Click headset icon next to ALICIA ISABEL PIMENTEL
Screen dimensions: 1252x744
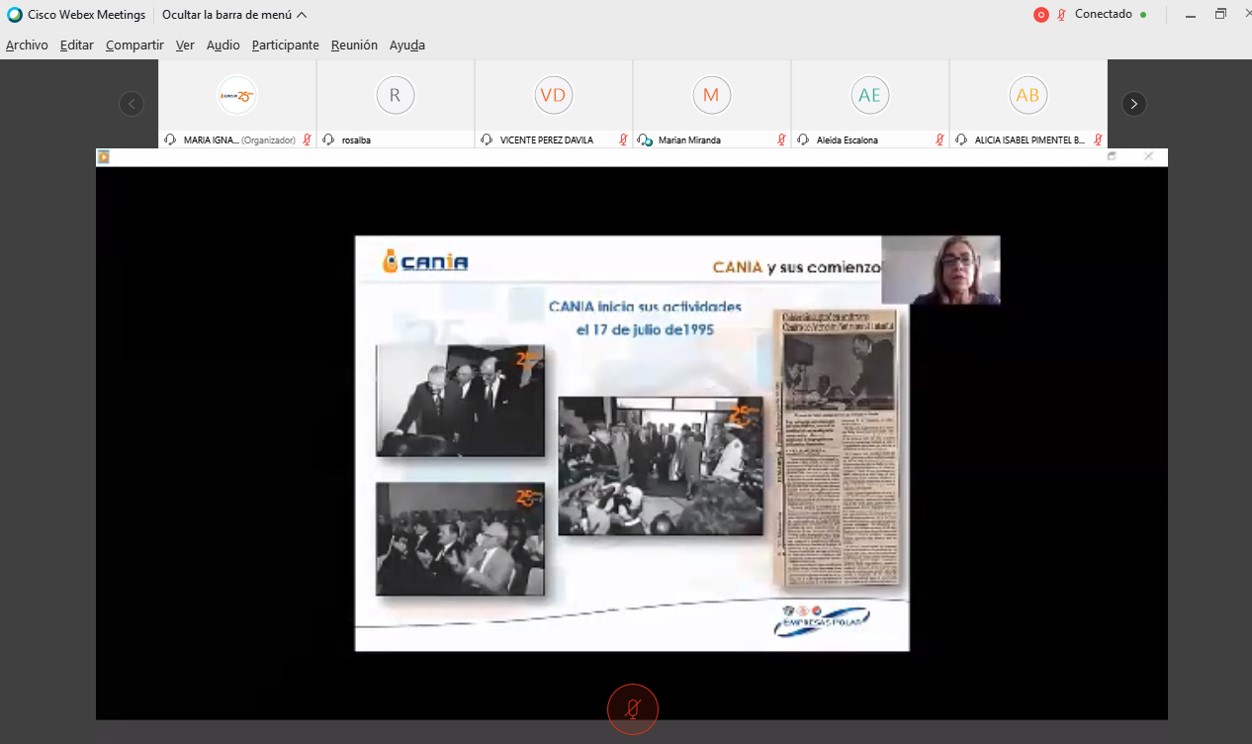[x=960, y=140]
